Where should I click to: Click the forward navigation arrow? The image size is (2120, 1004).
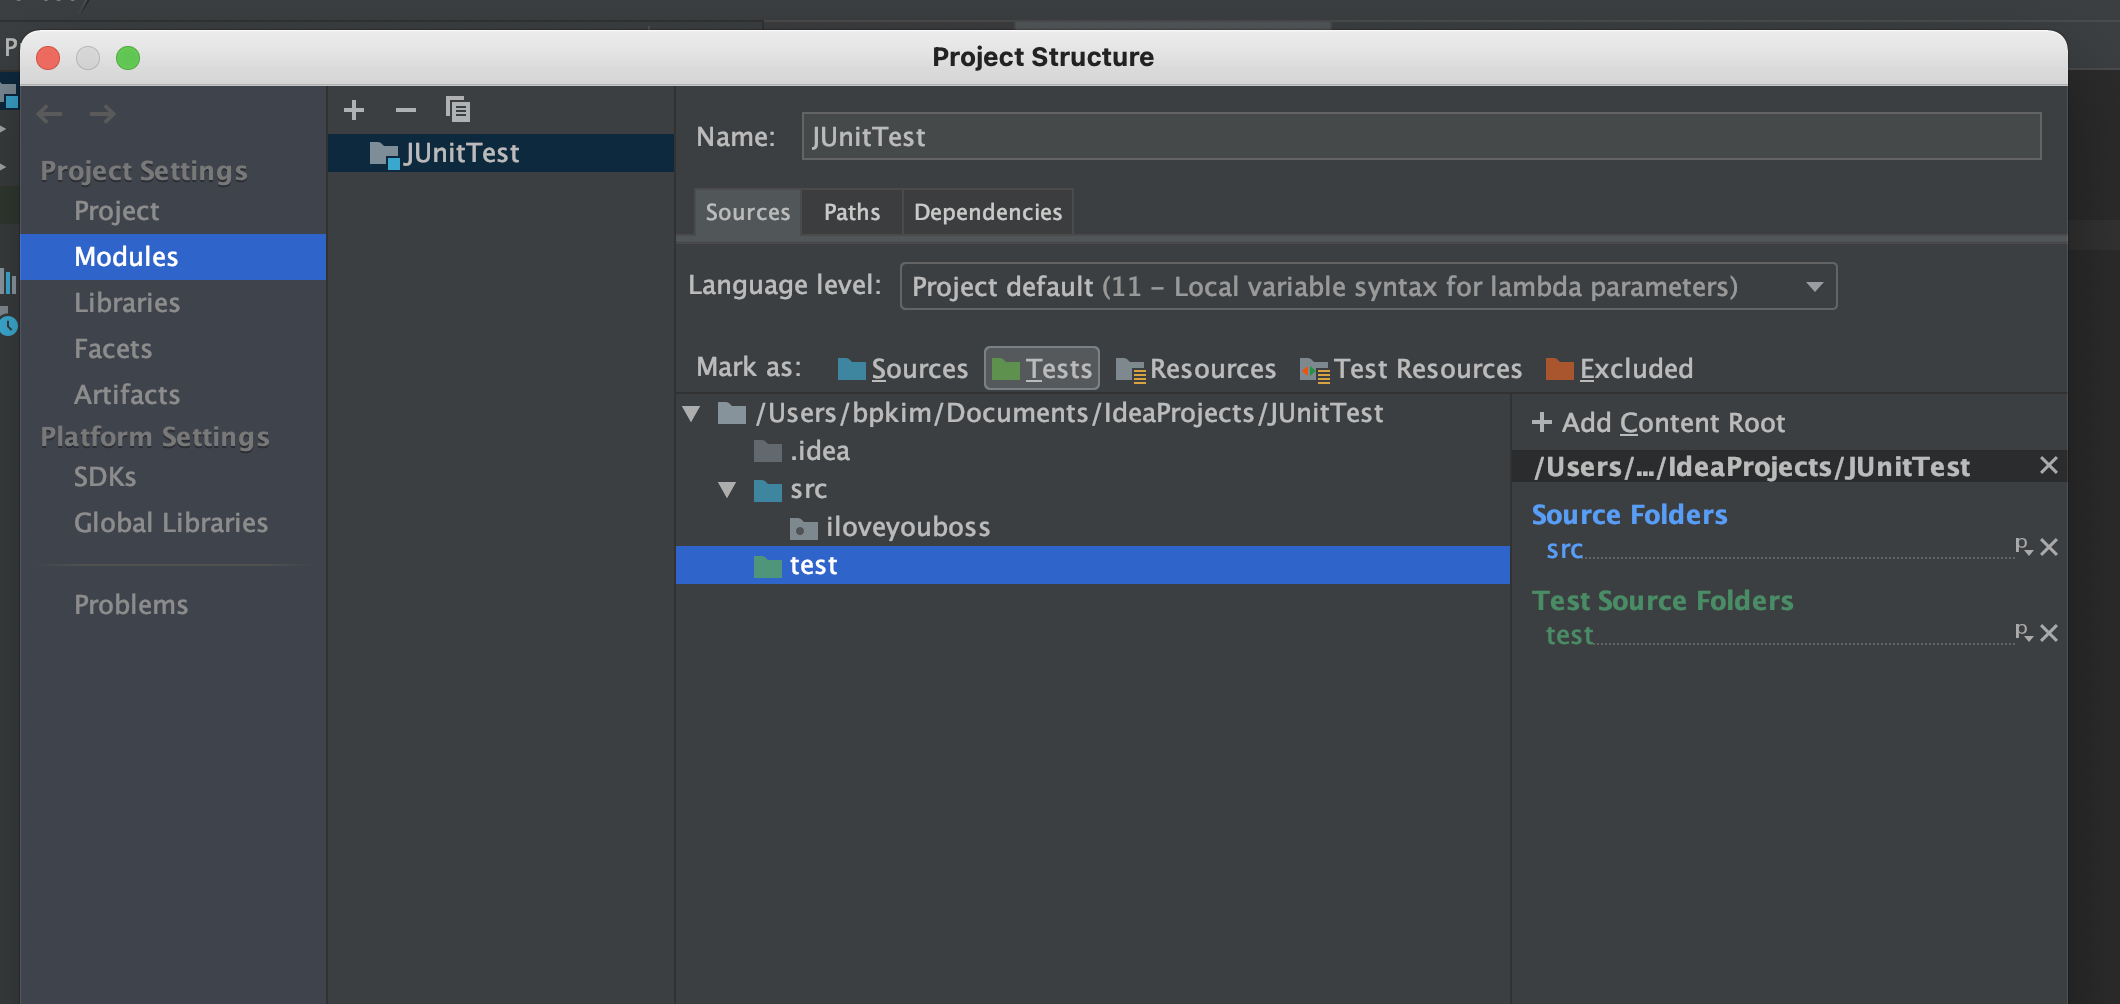point(102,114)
